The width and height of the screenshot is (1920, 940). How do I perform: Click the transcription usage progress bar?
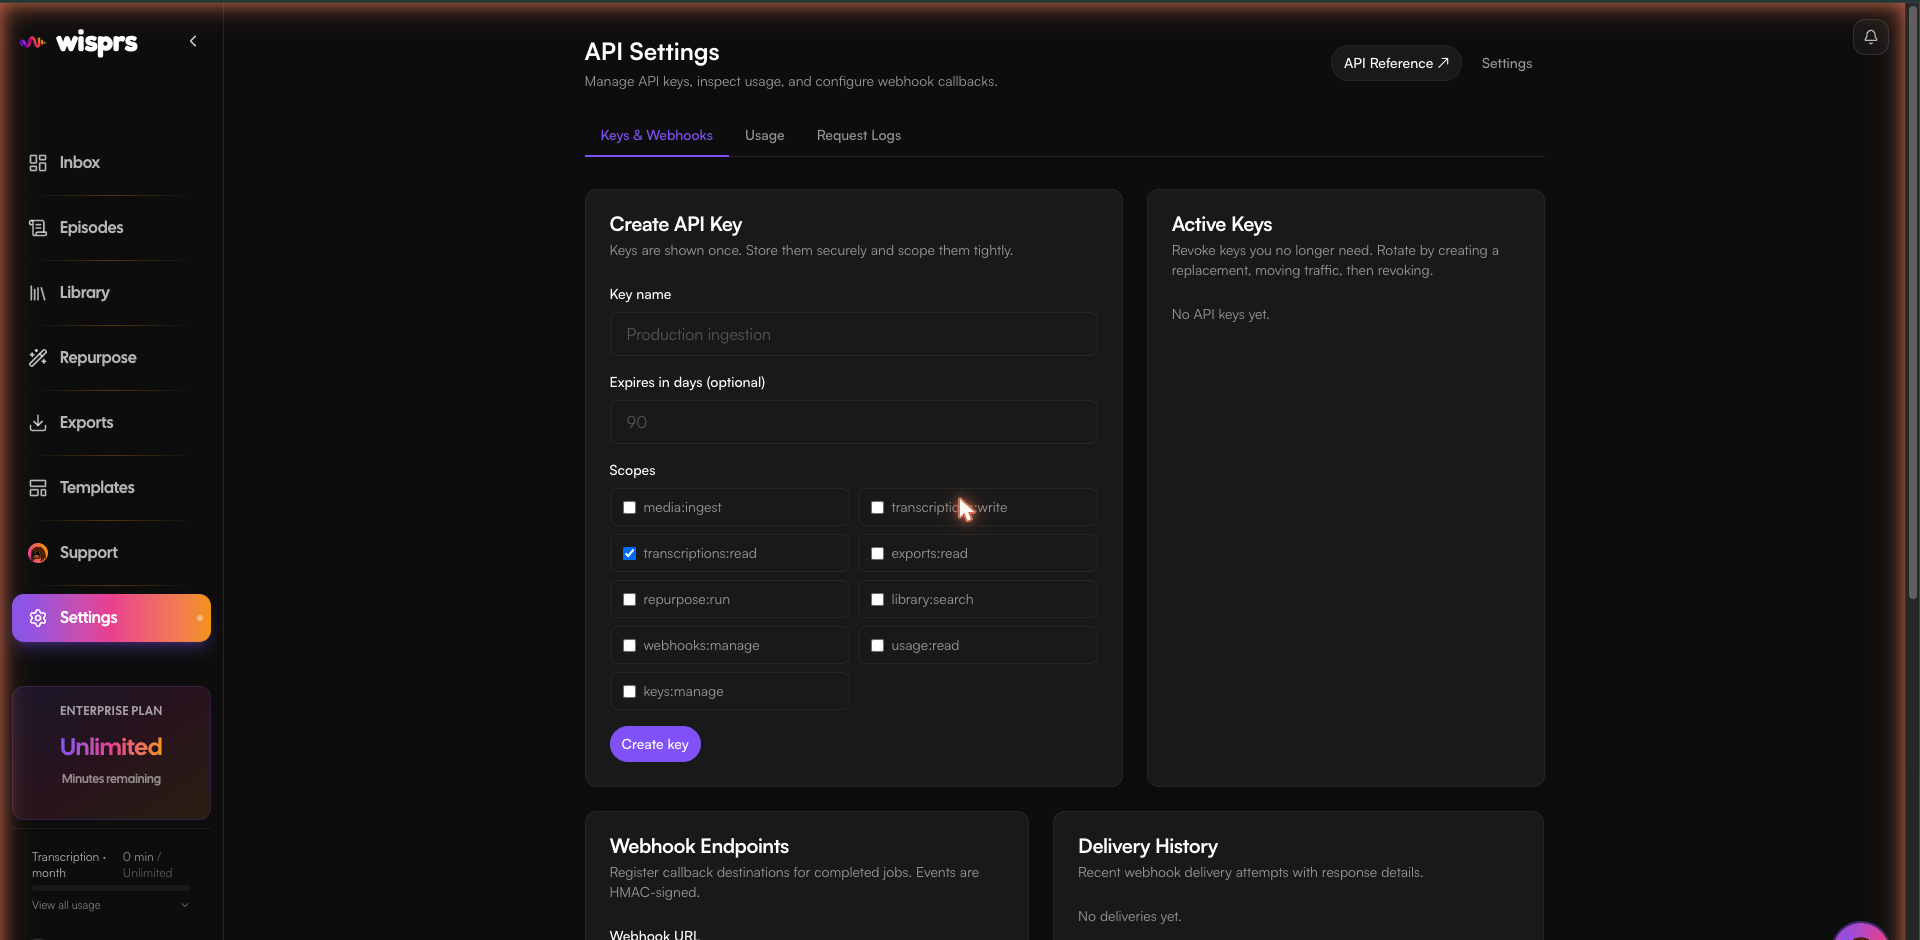pyautogui.click(x=111, y=888)
